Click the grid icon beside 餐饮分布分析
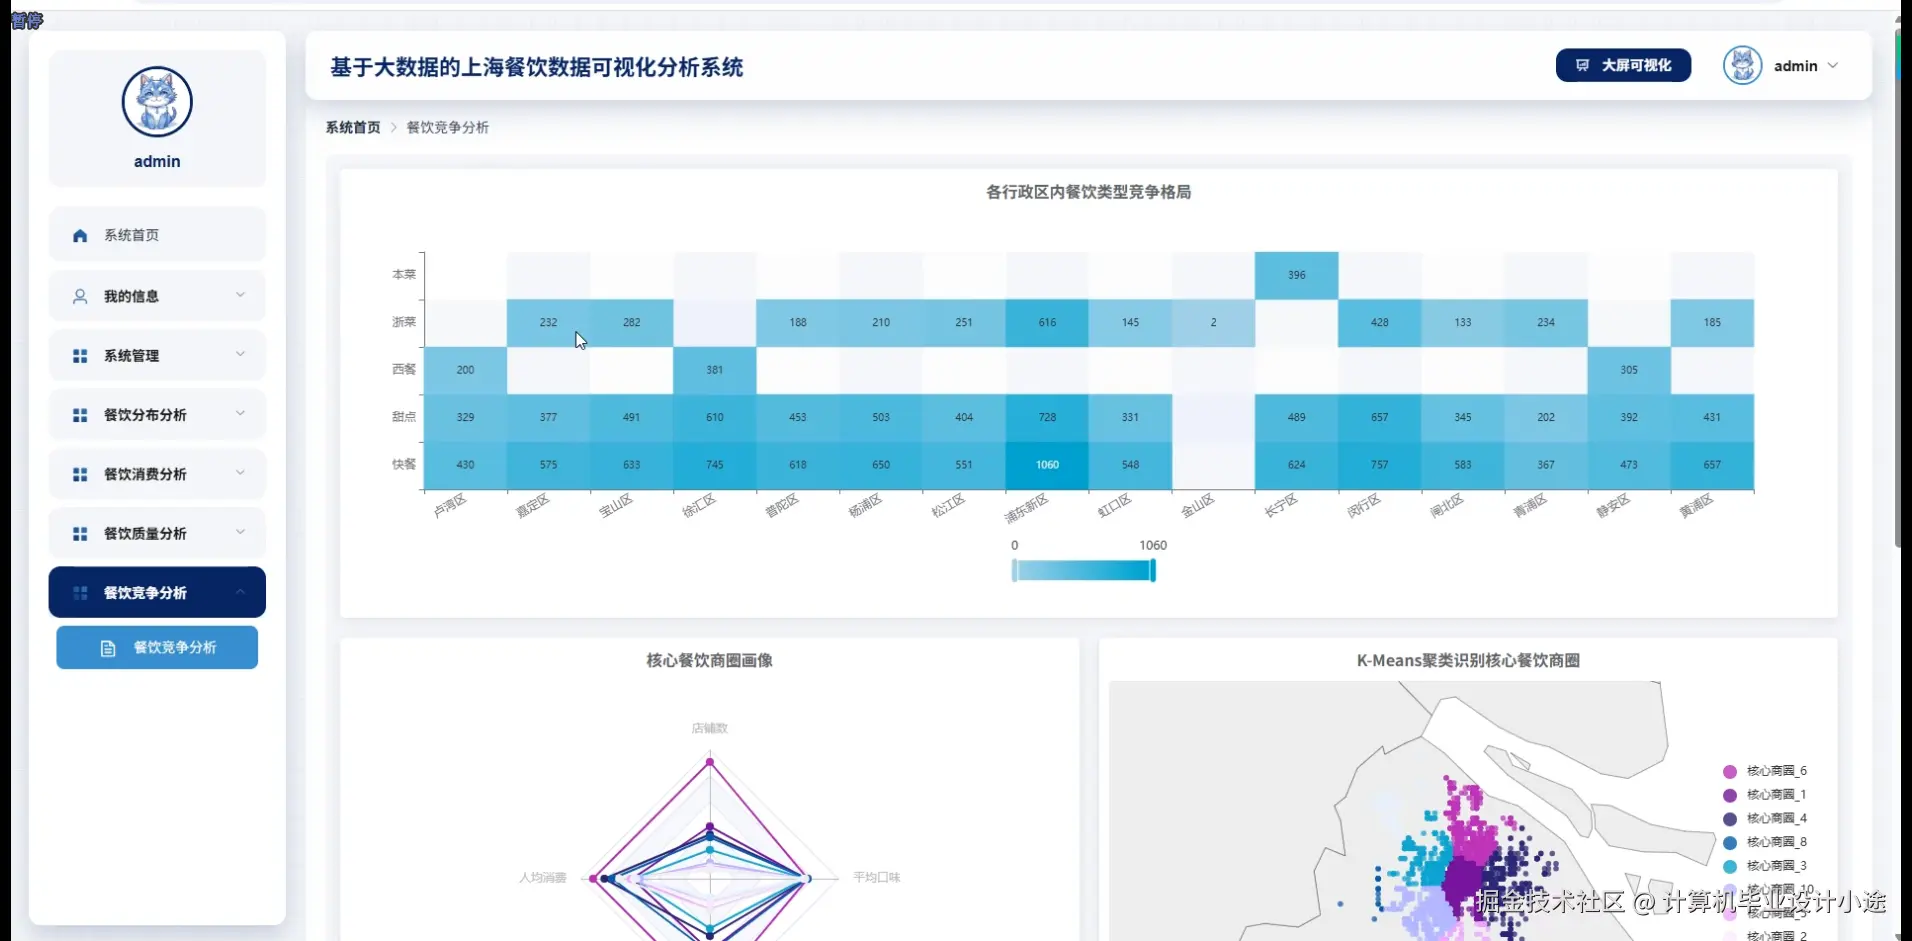 [x=80, y=415]
